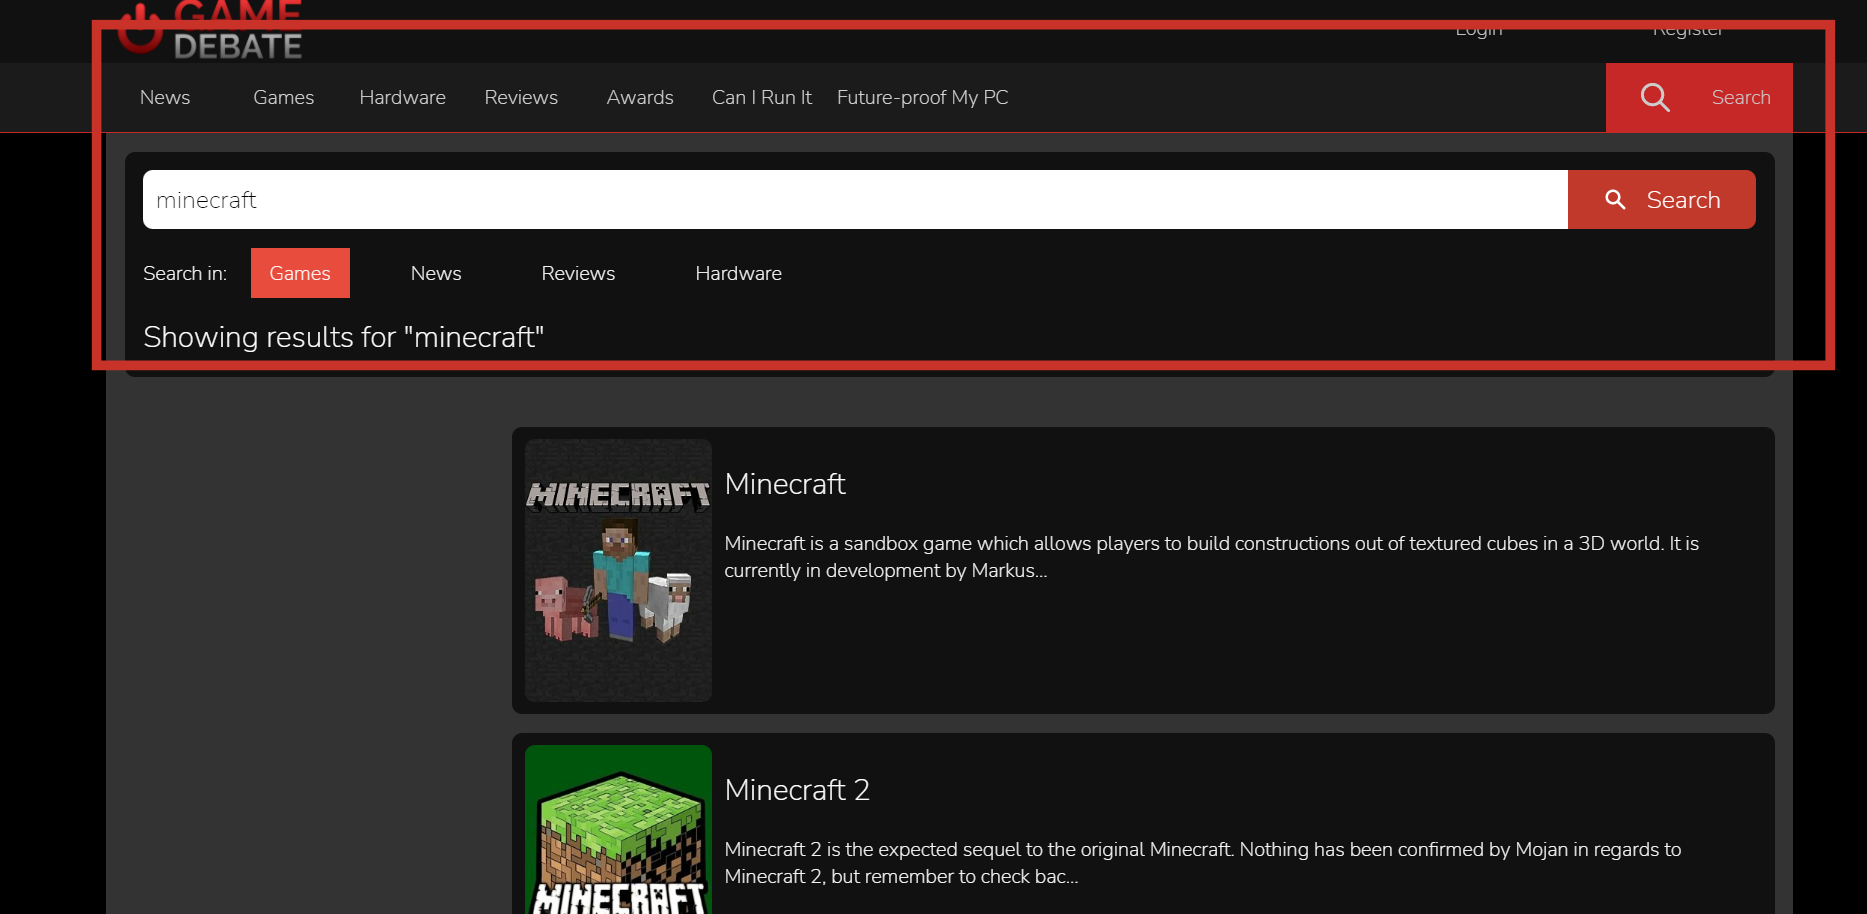Click the Minecraft sandbox game description text

coord(1212,557)
